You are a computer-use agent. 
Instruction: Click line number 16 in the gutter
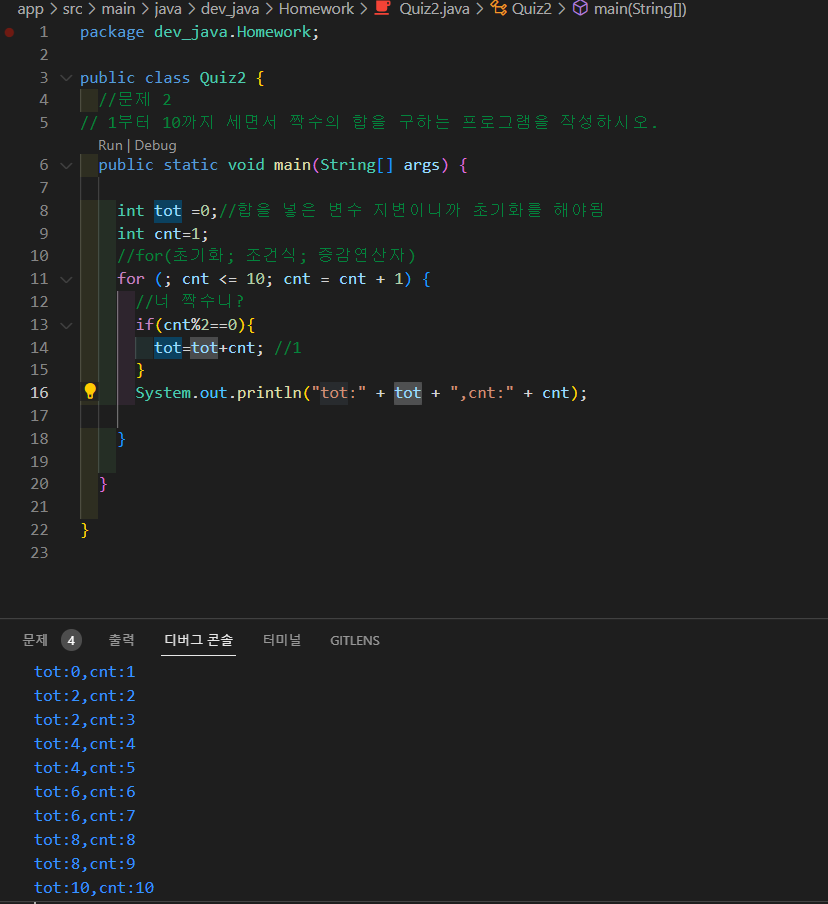click(x=39, y=393)
